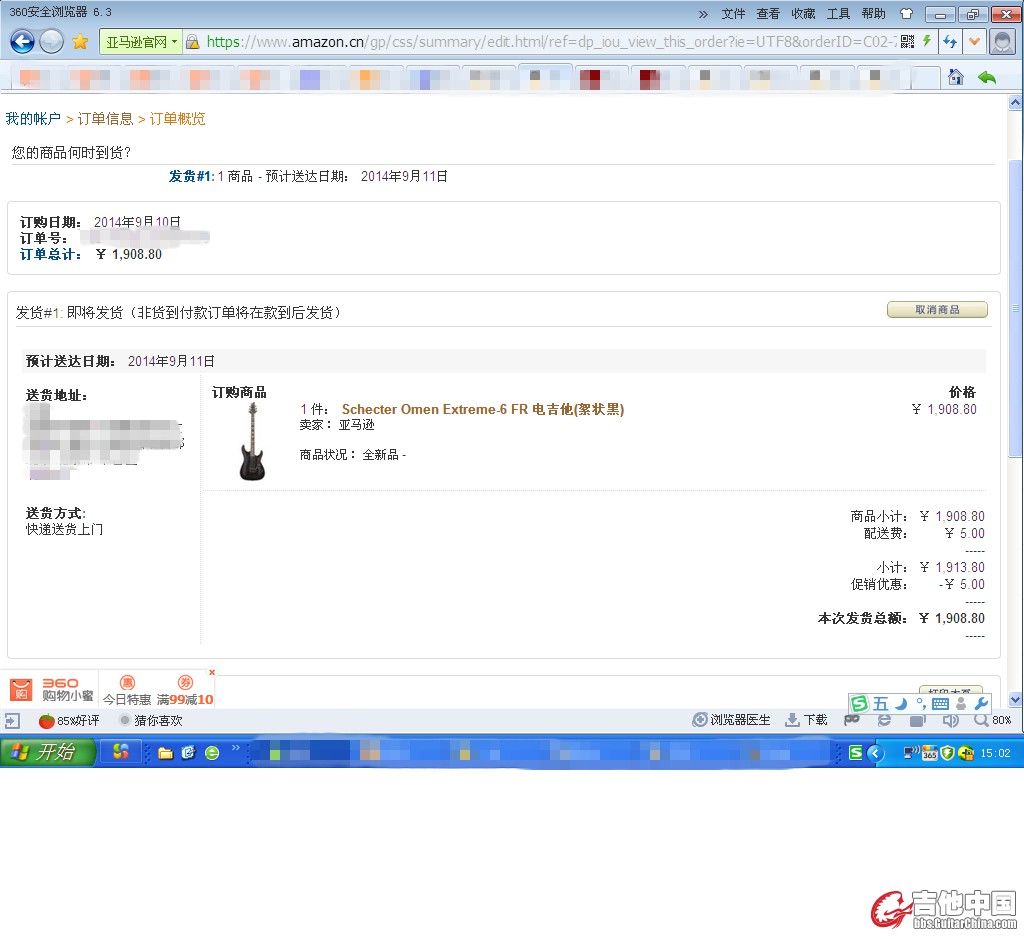
Task: Click the system clock showing 15:02
Action: click(x=995, y=753)
